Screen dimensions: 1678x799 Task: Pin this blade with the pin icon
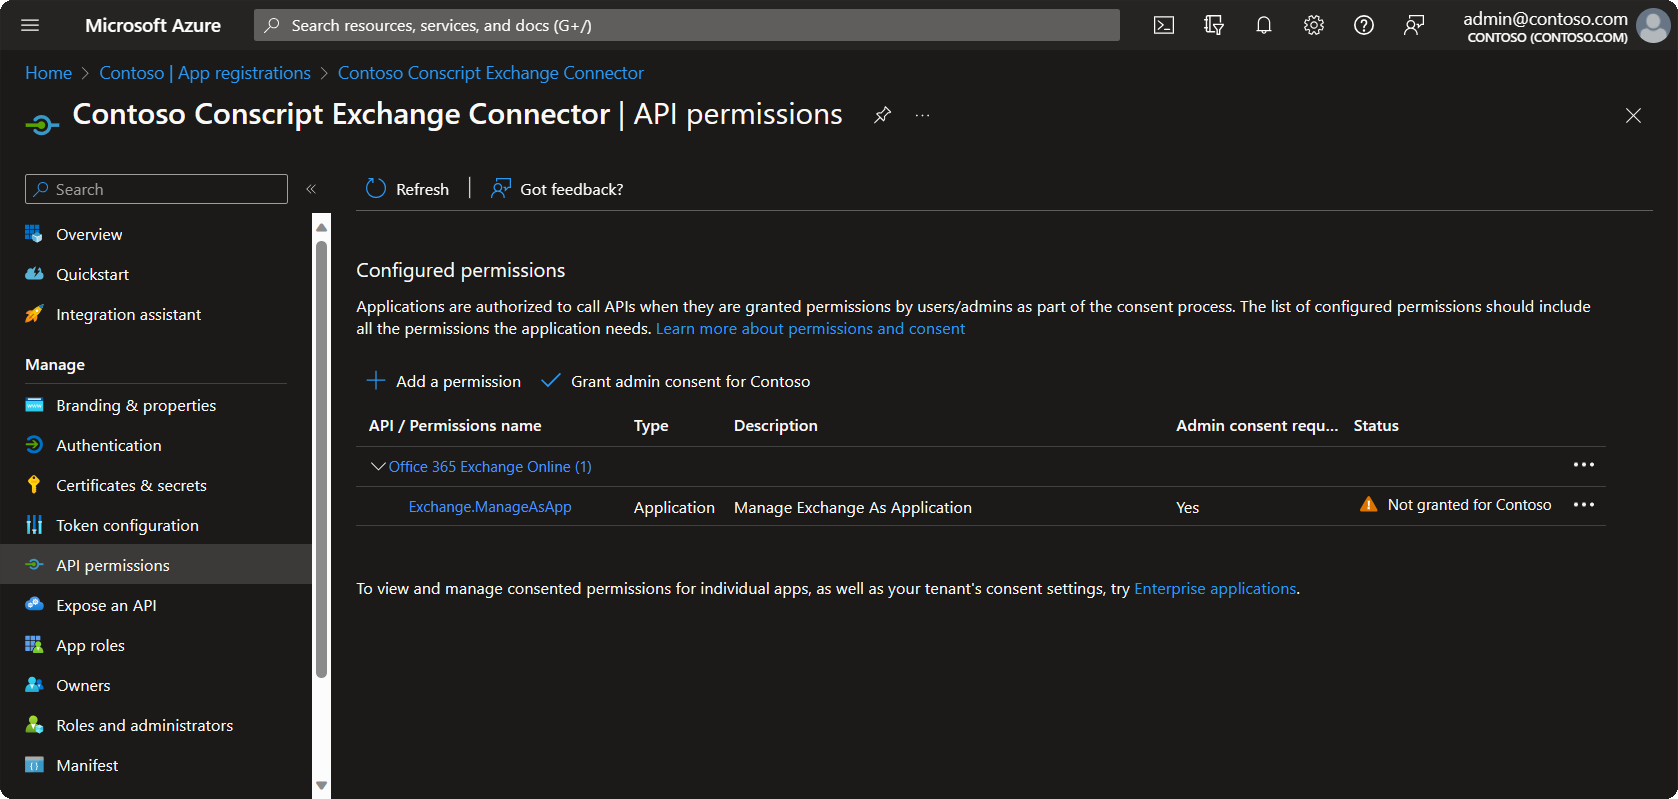882,115
